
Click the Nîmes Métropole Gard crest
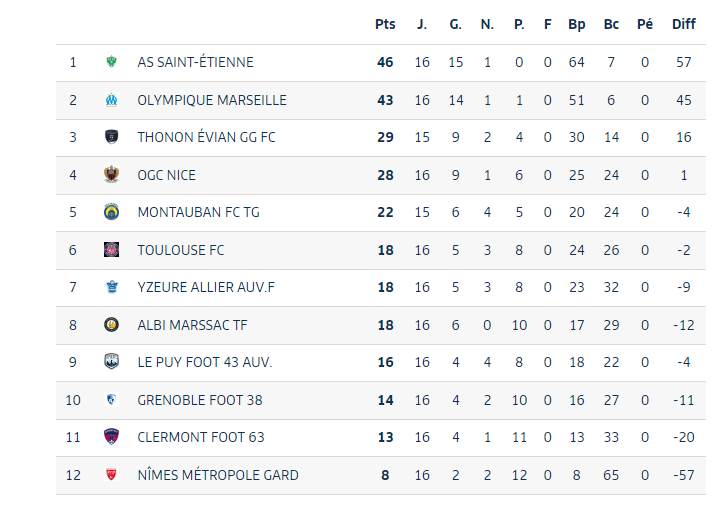(111, 475)
